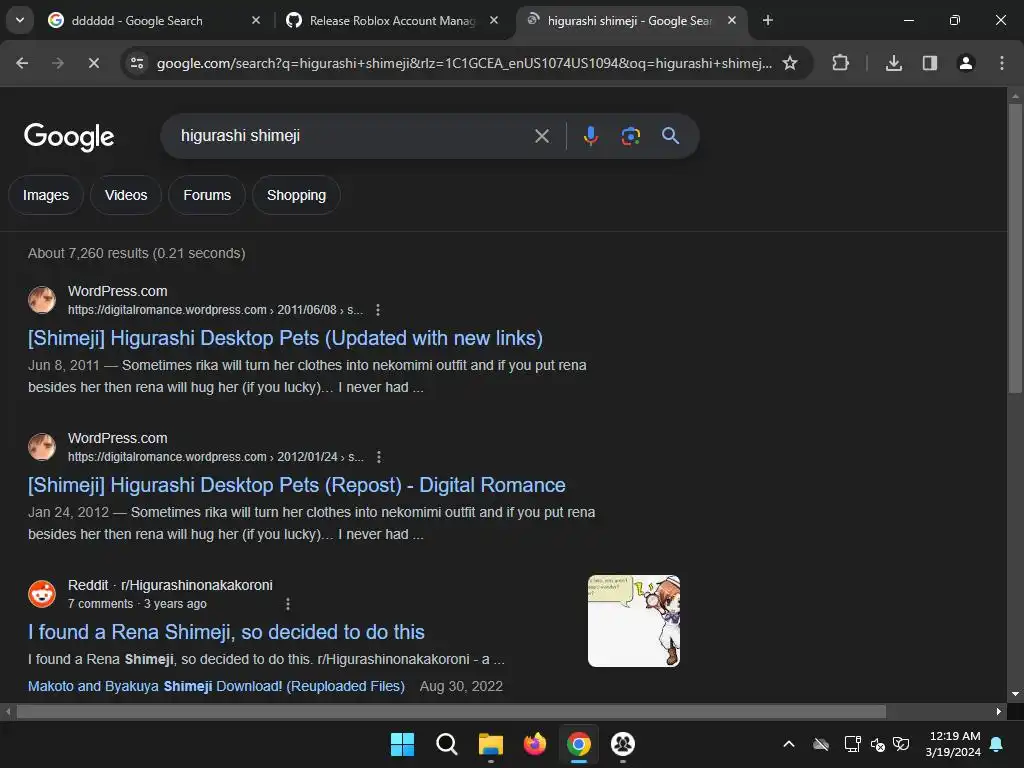The width and height of the screenshot is (1024, 768).
Task: Launch Firefox from the taskbar
Action: (x=535, y=744)
